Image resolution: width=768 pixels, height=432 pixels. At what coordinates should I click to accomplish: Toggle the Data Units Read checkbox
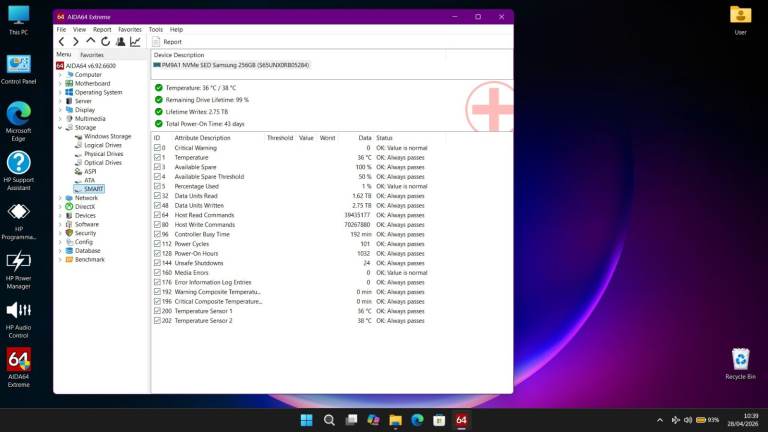(x=157, y=196)
